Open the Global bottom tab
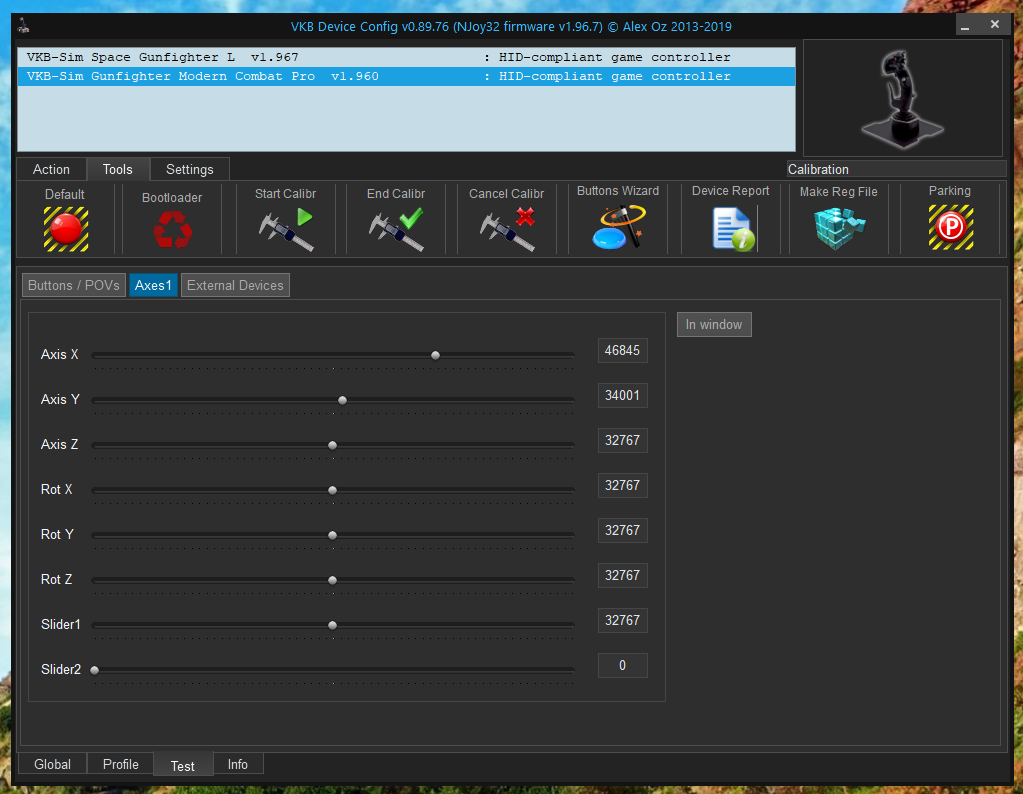Image resolution: width=1023 pixels, height=794 pixels. [53, 764]
